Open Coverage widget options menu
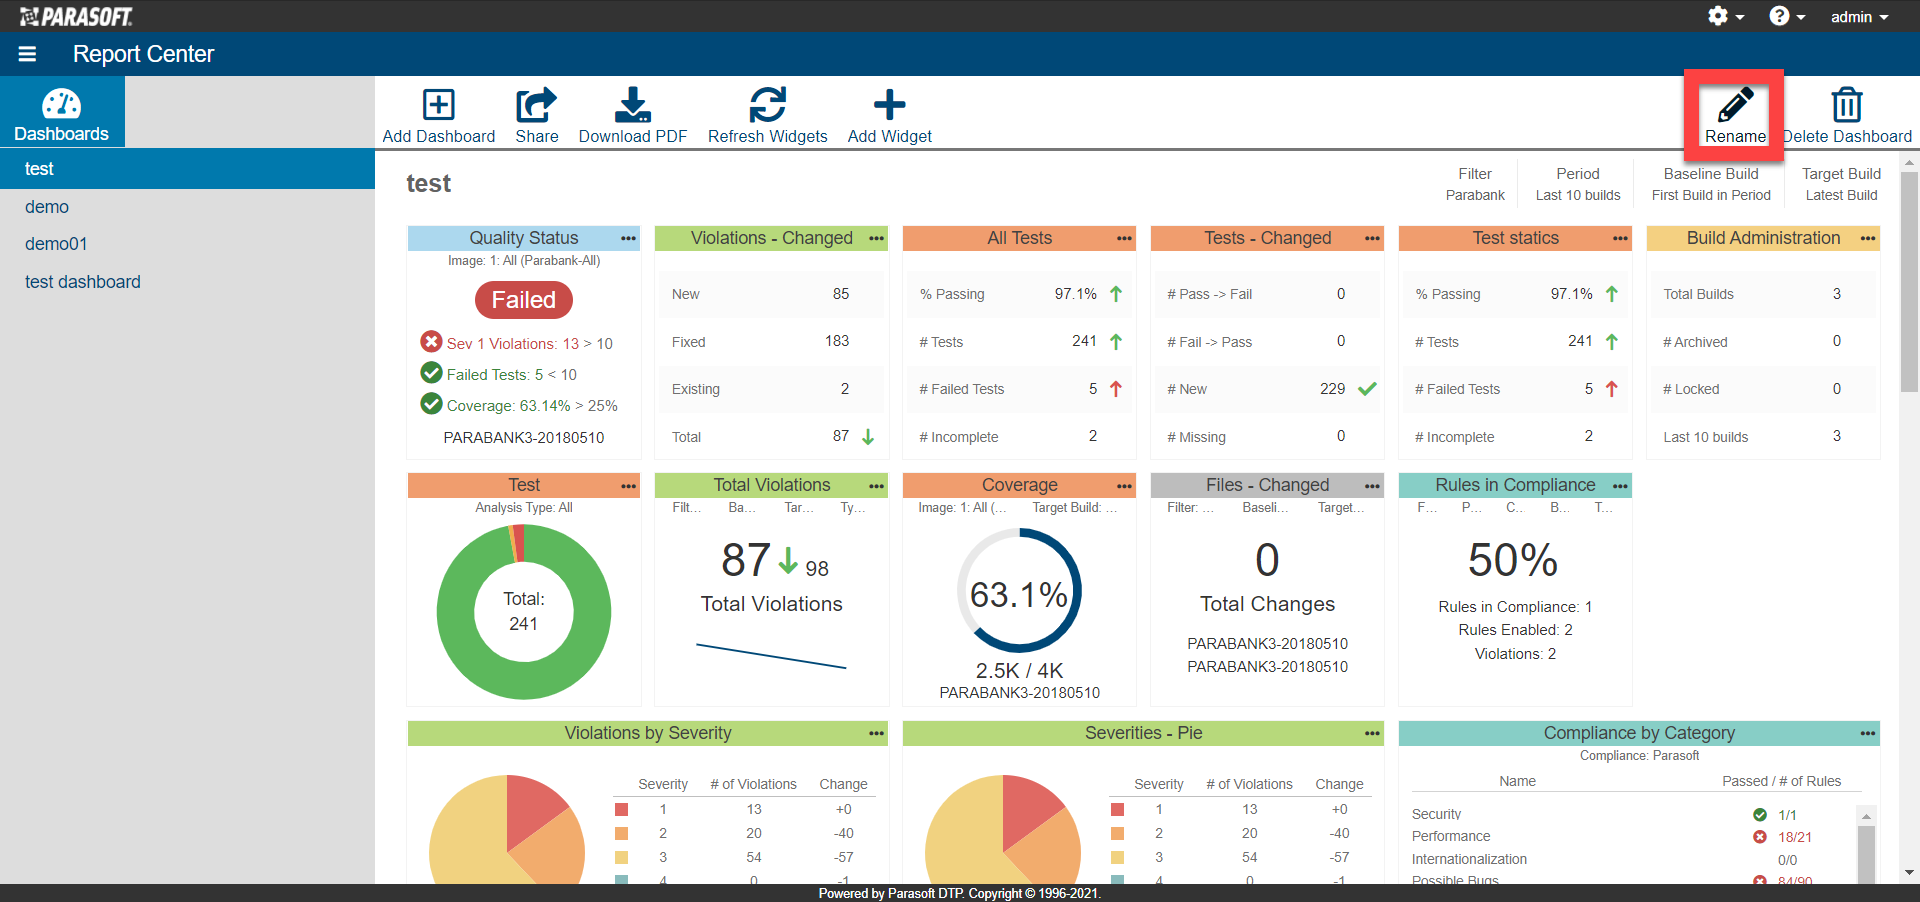 pos(1124,486)
